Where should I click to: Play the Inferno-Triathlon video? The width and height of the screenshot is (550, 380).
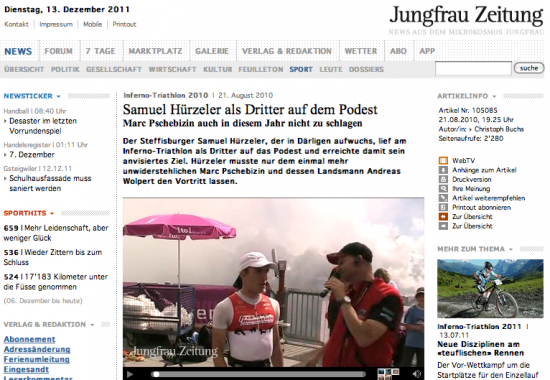130,374
